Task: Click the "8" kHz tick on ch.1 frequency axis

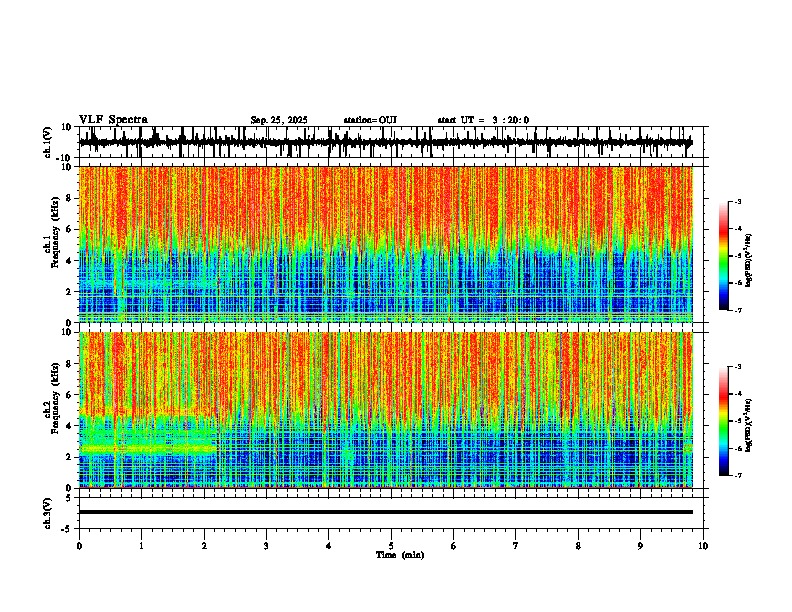Action: point(70,198)
